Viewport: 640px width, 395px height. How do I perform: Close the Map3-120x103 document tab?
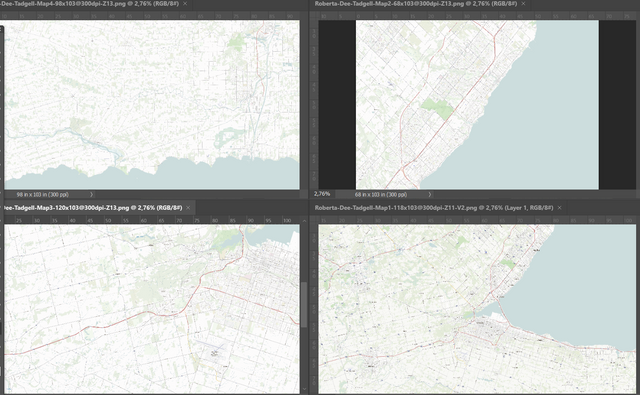[188, 208]
